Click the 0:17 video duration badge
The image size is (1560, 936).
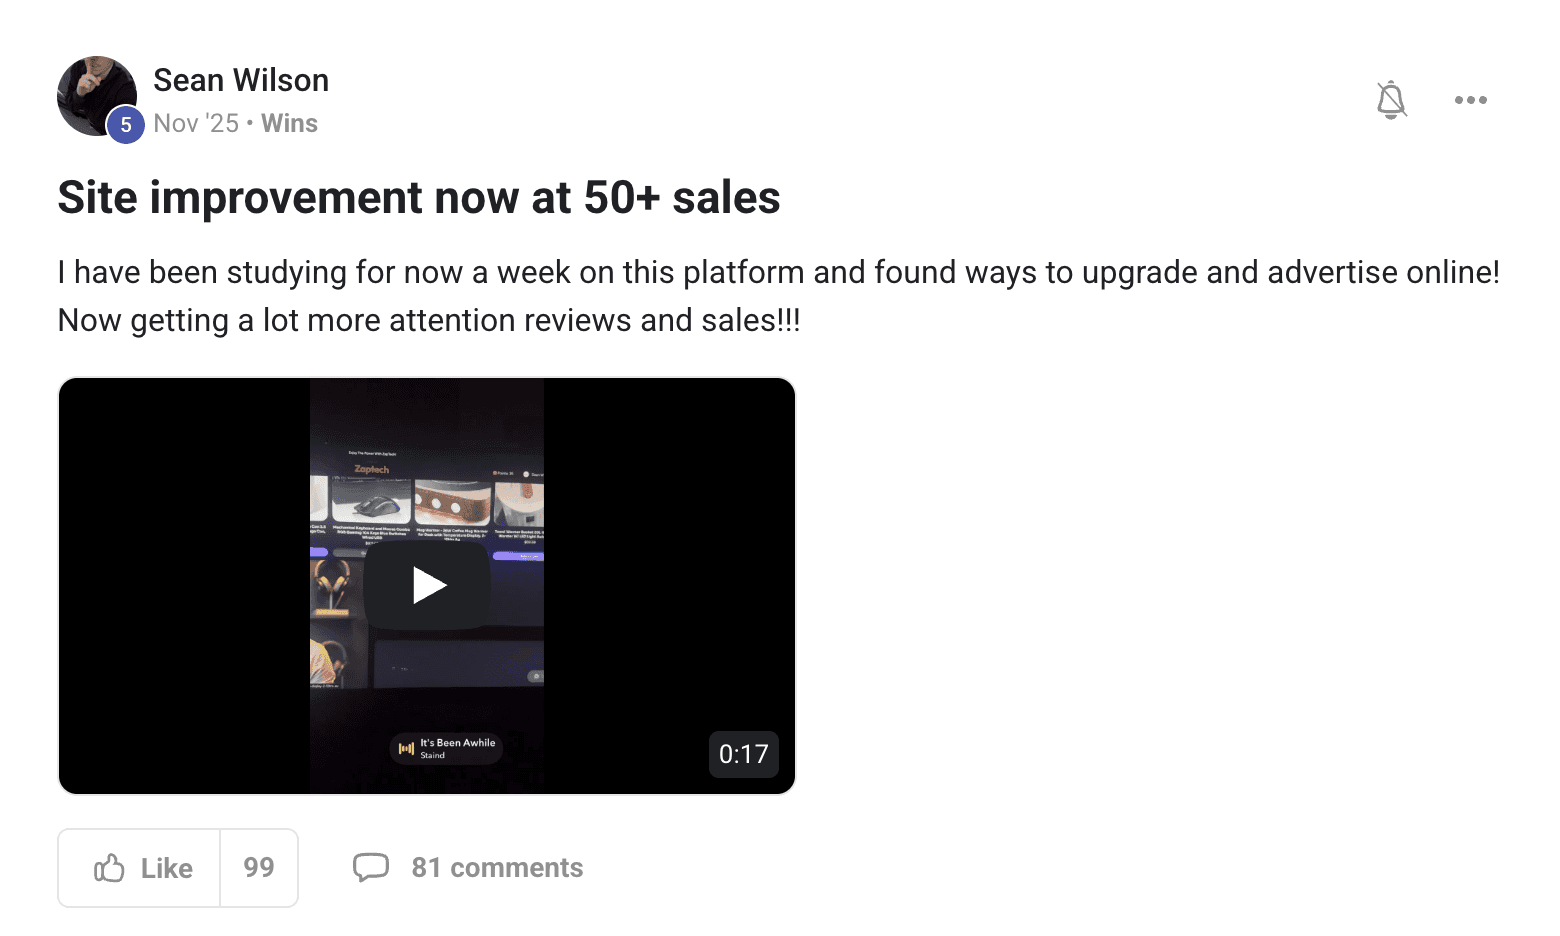coord(743,754)
